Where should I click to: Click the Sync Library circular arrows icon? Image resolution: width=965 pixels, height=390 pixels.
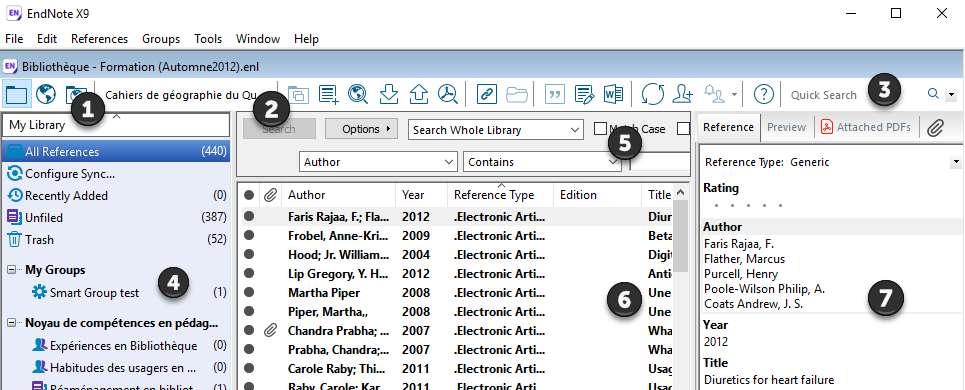(653, 94)
